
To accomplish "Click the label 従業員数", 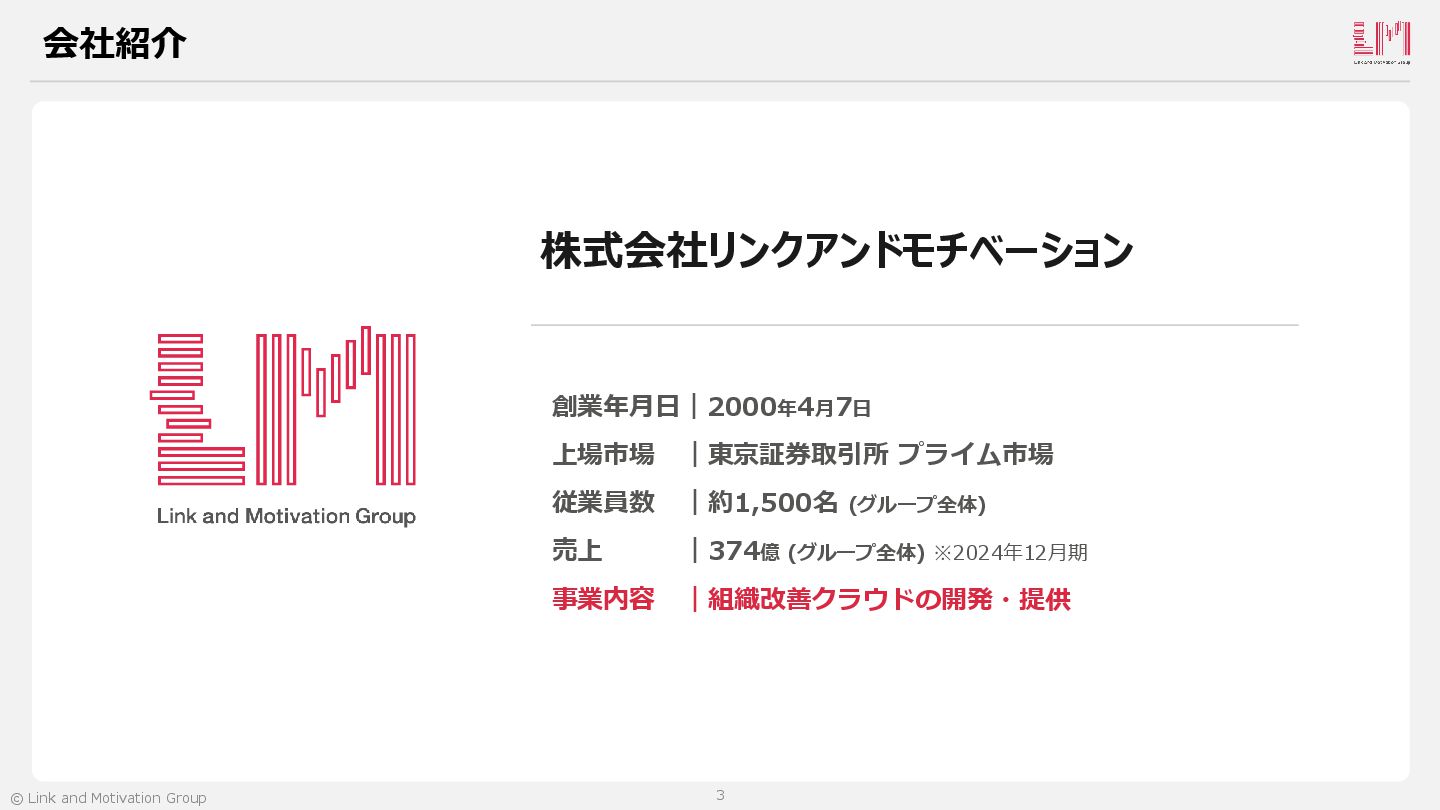I will pos(603,502).
